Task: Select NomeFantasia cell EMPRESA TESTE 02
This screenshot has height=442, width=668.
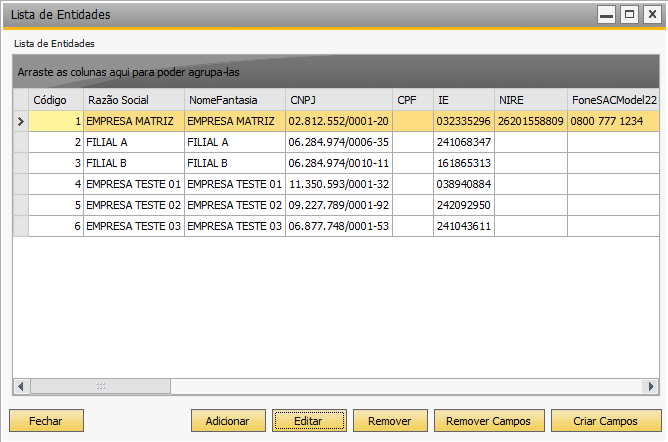Action: point(235,205)
